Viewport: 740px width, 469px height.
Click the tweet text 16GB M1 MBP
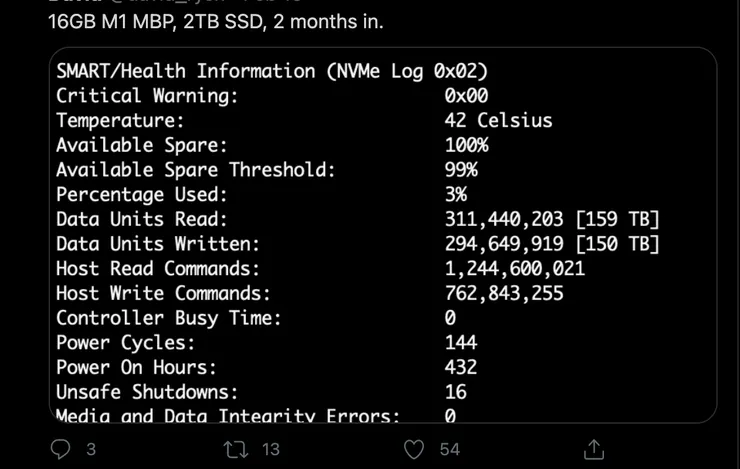[112, 22]
